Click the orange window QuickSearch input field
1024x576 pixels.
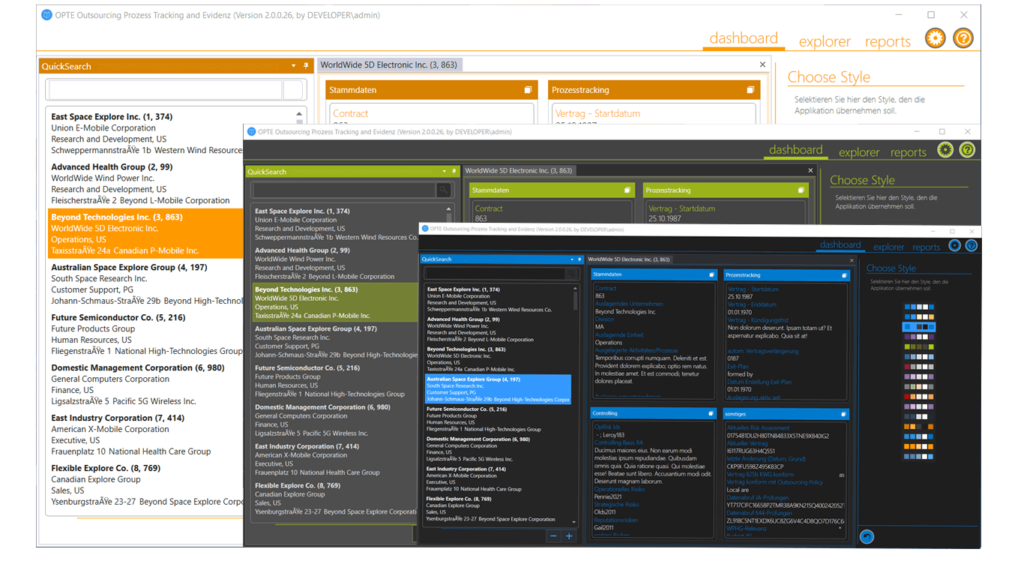click(165, 90)
